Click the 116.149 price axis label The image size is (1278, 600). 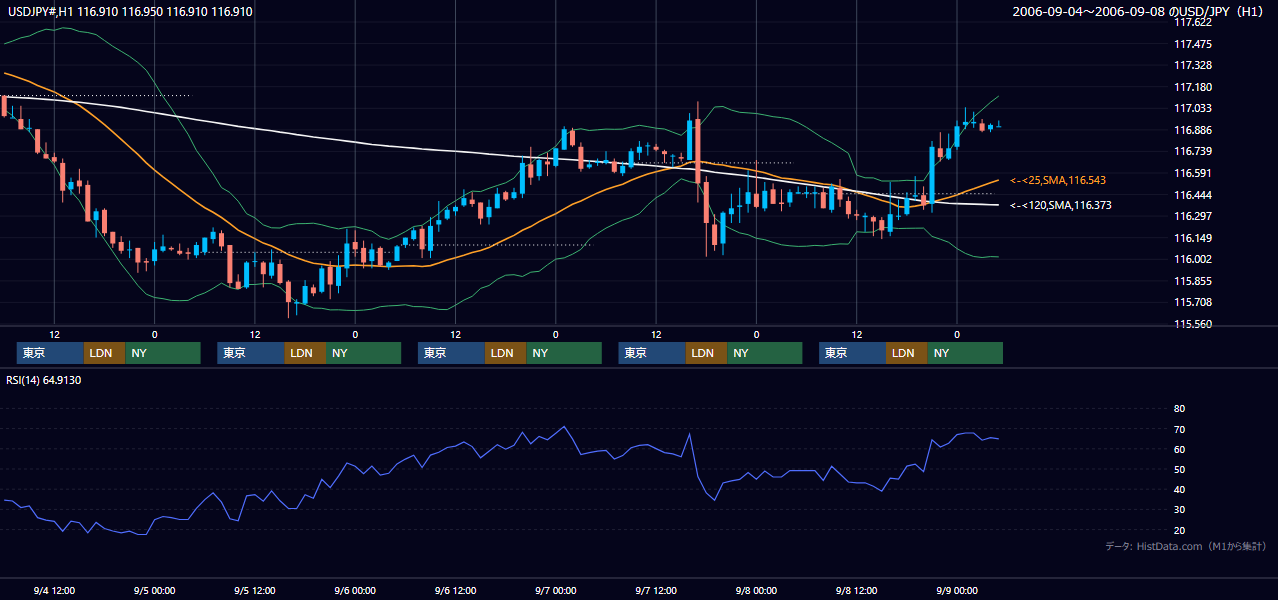tap(1192, 238)
